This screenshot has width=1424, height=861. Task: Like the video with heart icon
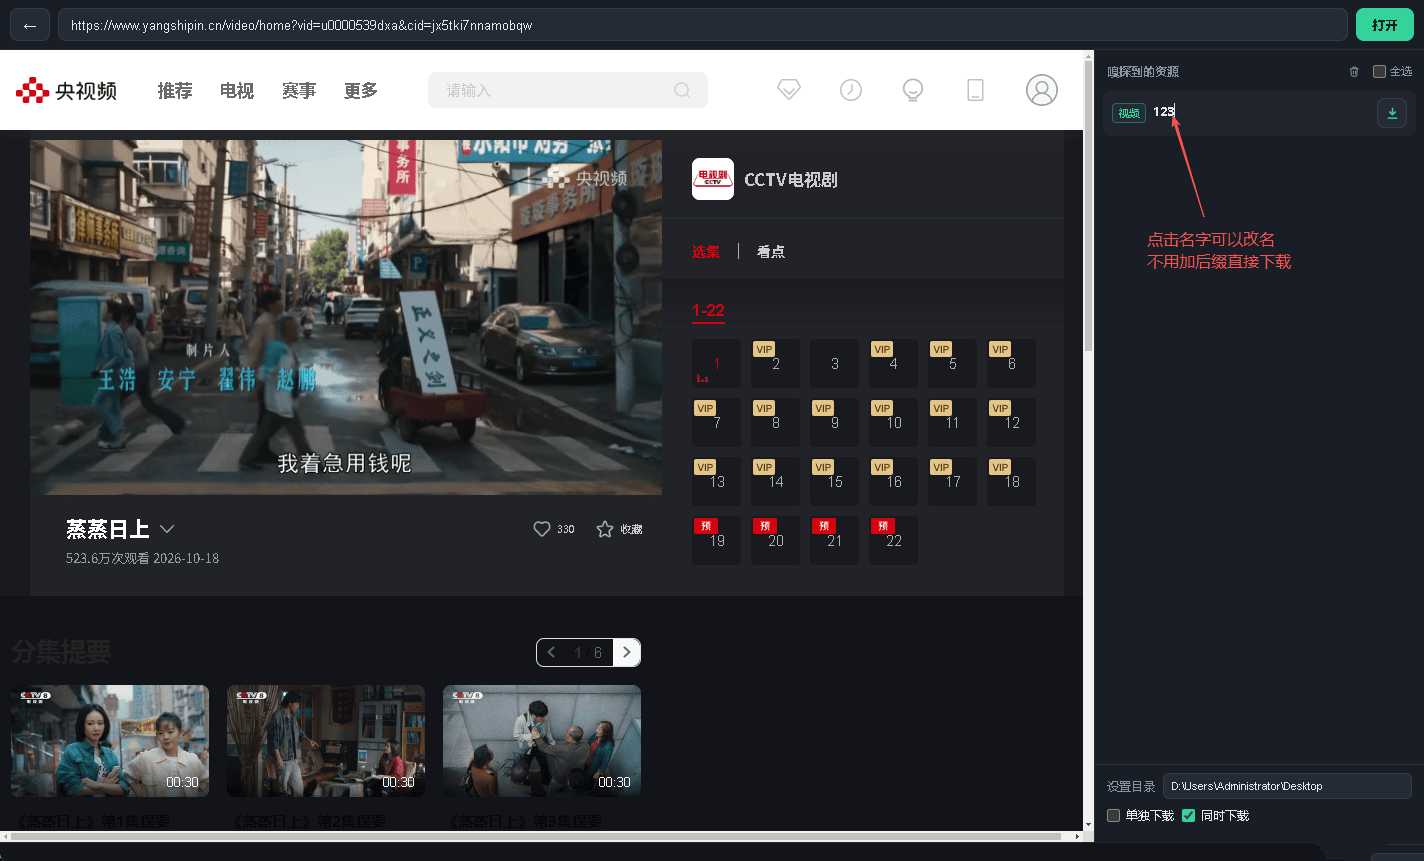pyautogui.click(x=542, y=529)
